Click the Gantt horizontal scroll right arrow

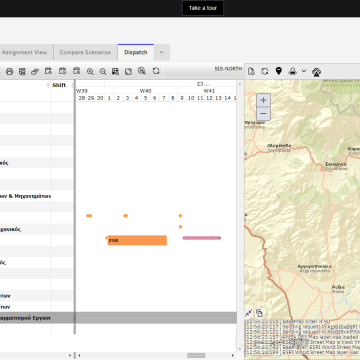234,355
